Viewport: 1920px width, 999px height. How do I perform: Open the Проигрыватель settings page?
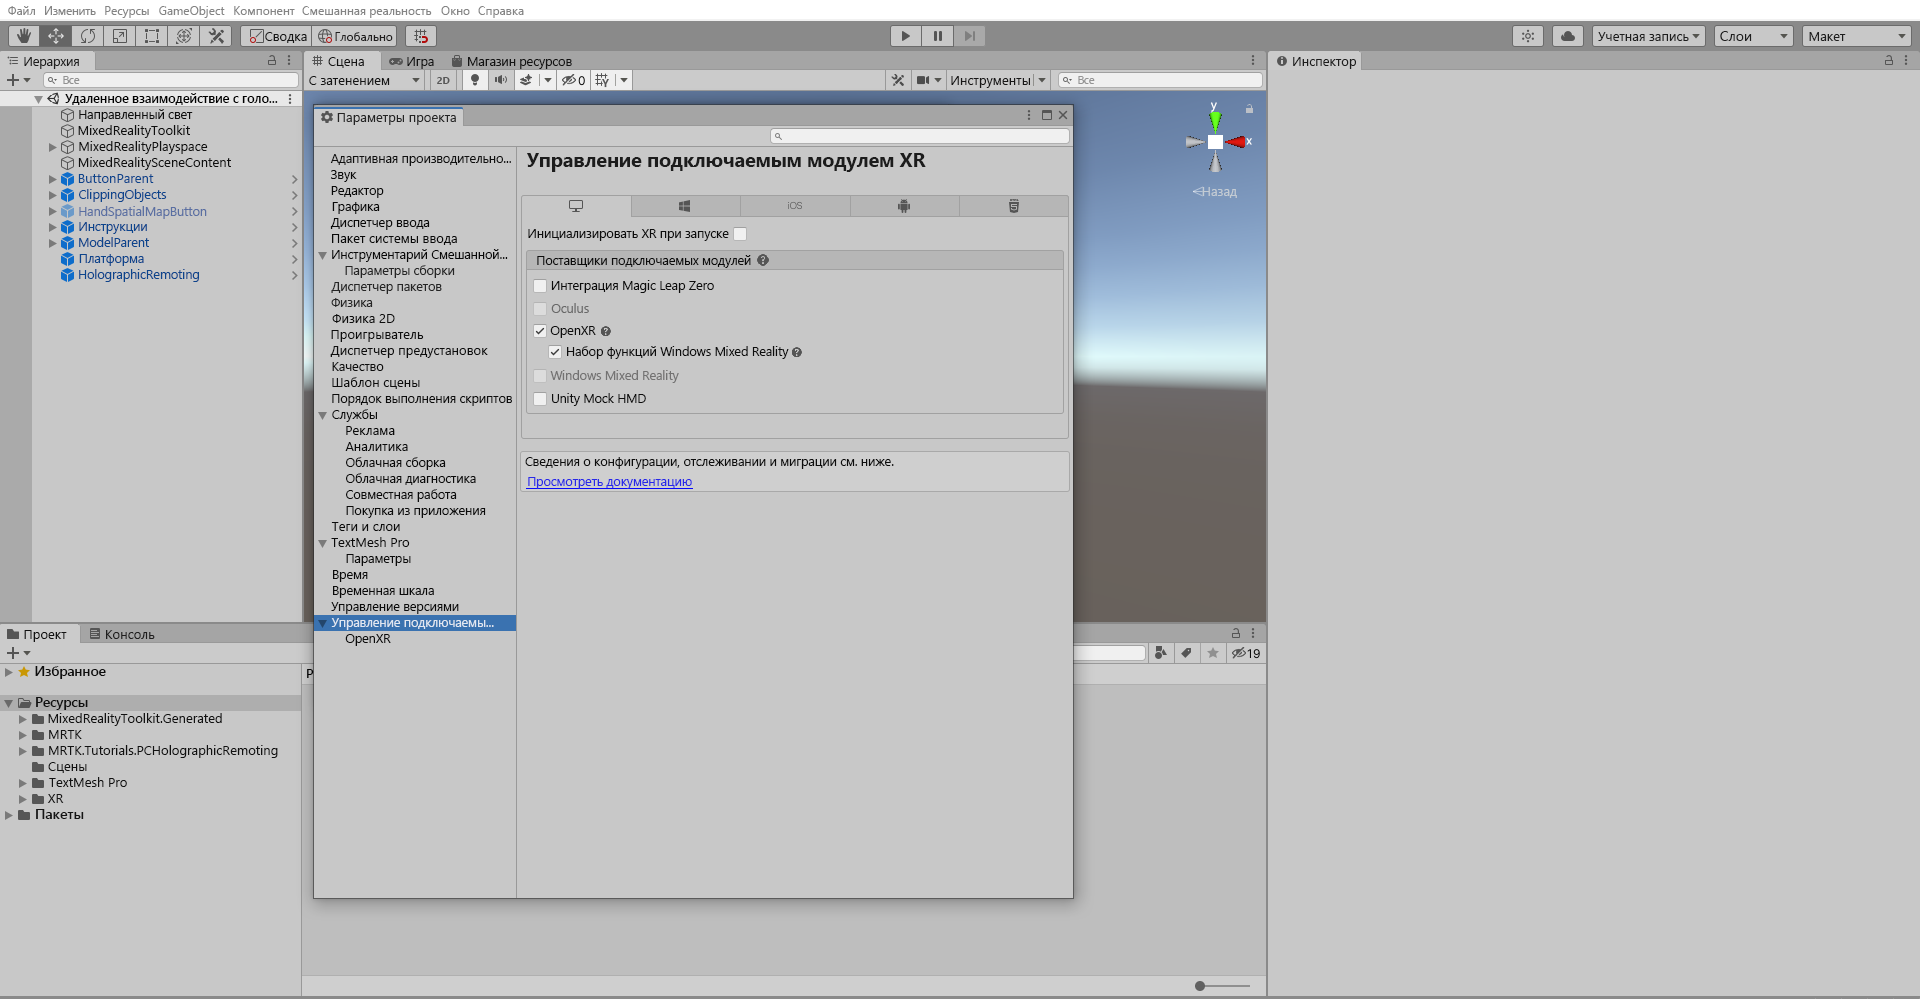coord(377,335)
